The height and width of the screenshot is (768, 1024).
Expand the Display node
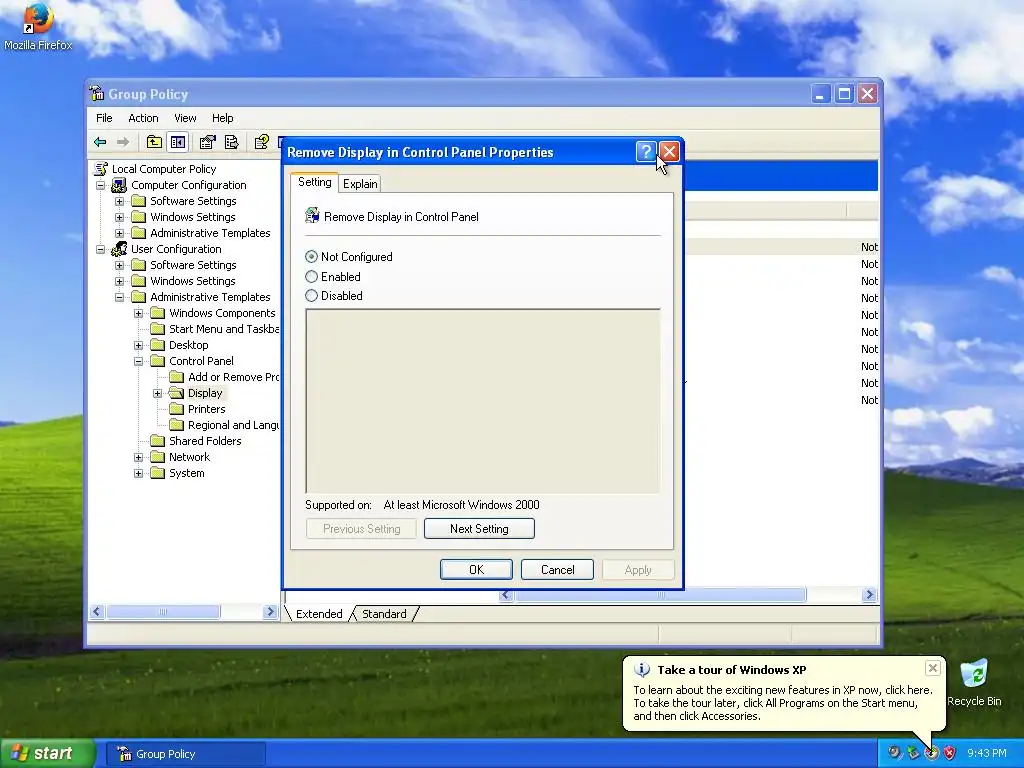[157, 393]
